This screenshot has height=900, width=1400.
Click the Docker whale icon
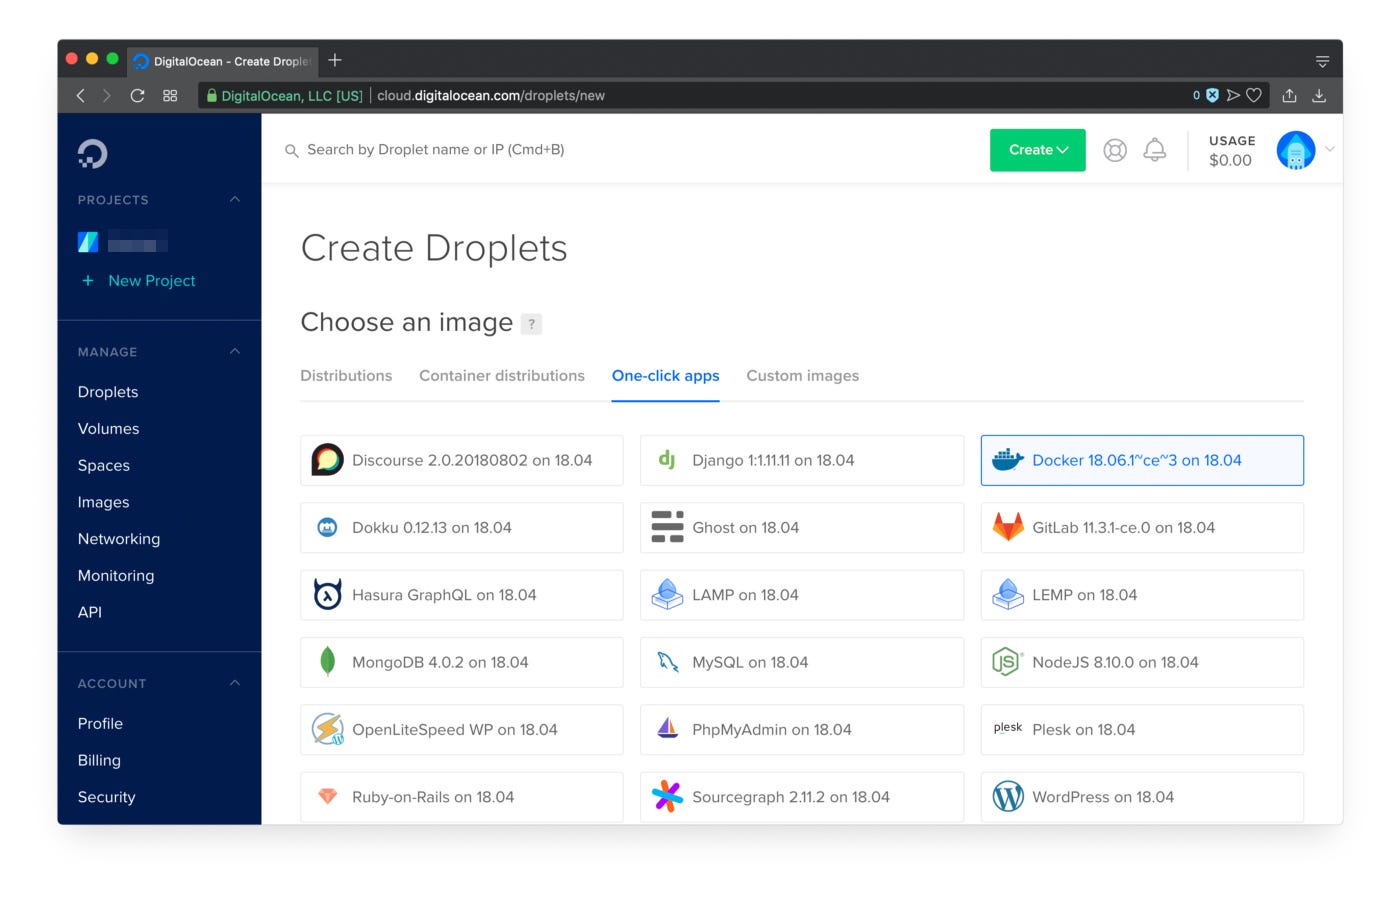pyautogui.click(x=1007, y=460)
